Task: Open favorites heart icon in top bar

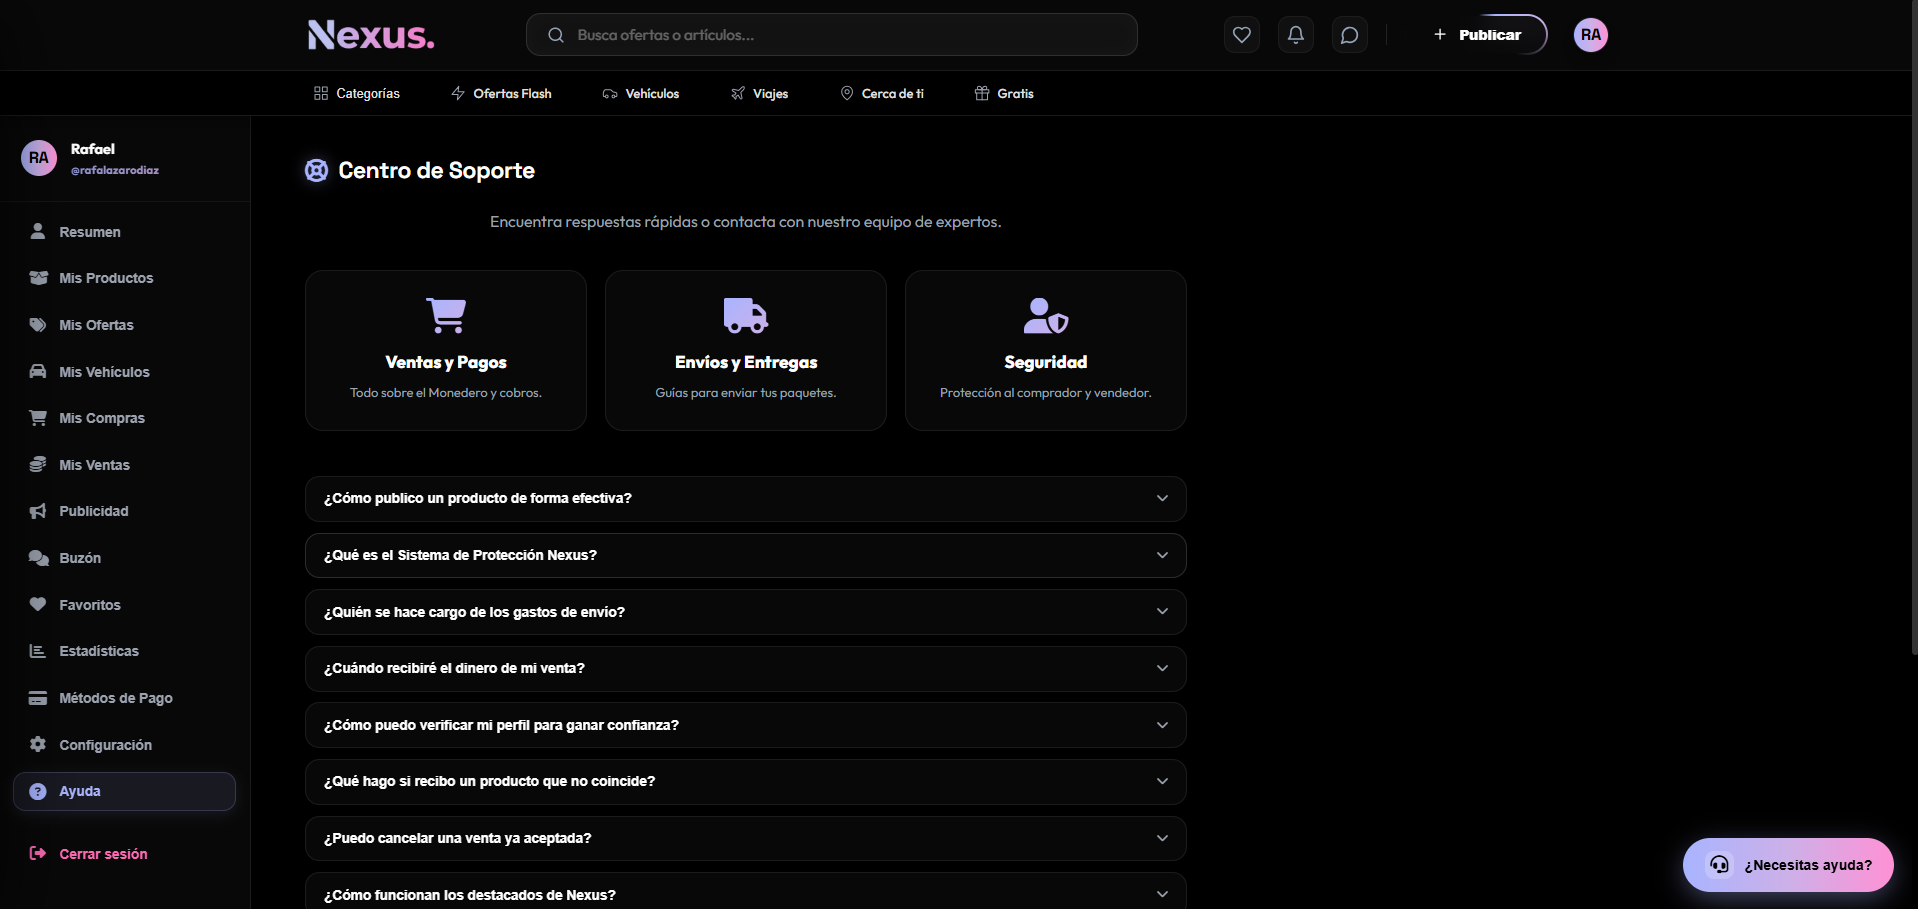Action: click(1241, 35)
